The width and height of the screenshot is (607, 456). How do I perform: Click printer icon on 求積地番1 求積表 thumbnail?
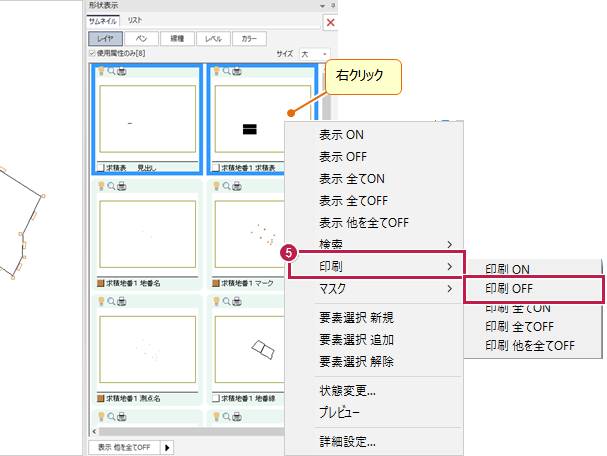[238, 72]
